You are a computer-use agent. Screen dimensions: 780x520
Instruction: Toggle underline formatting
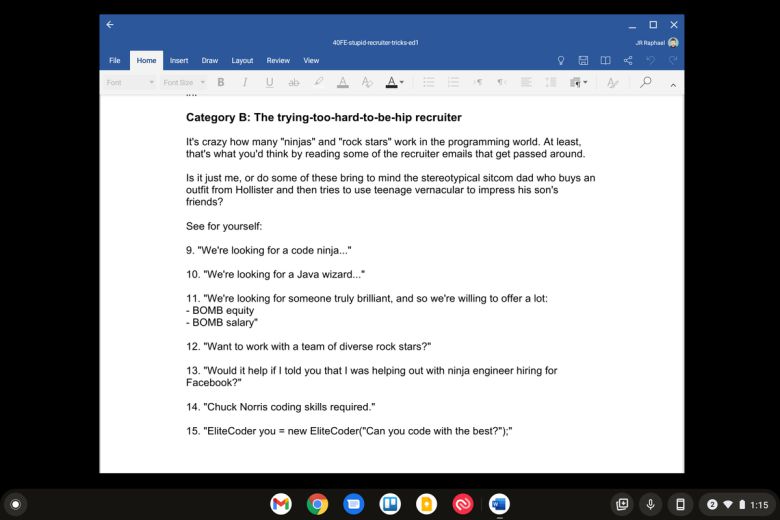point(269,82)
